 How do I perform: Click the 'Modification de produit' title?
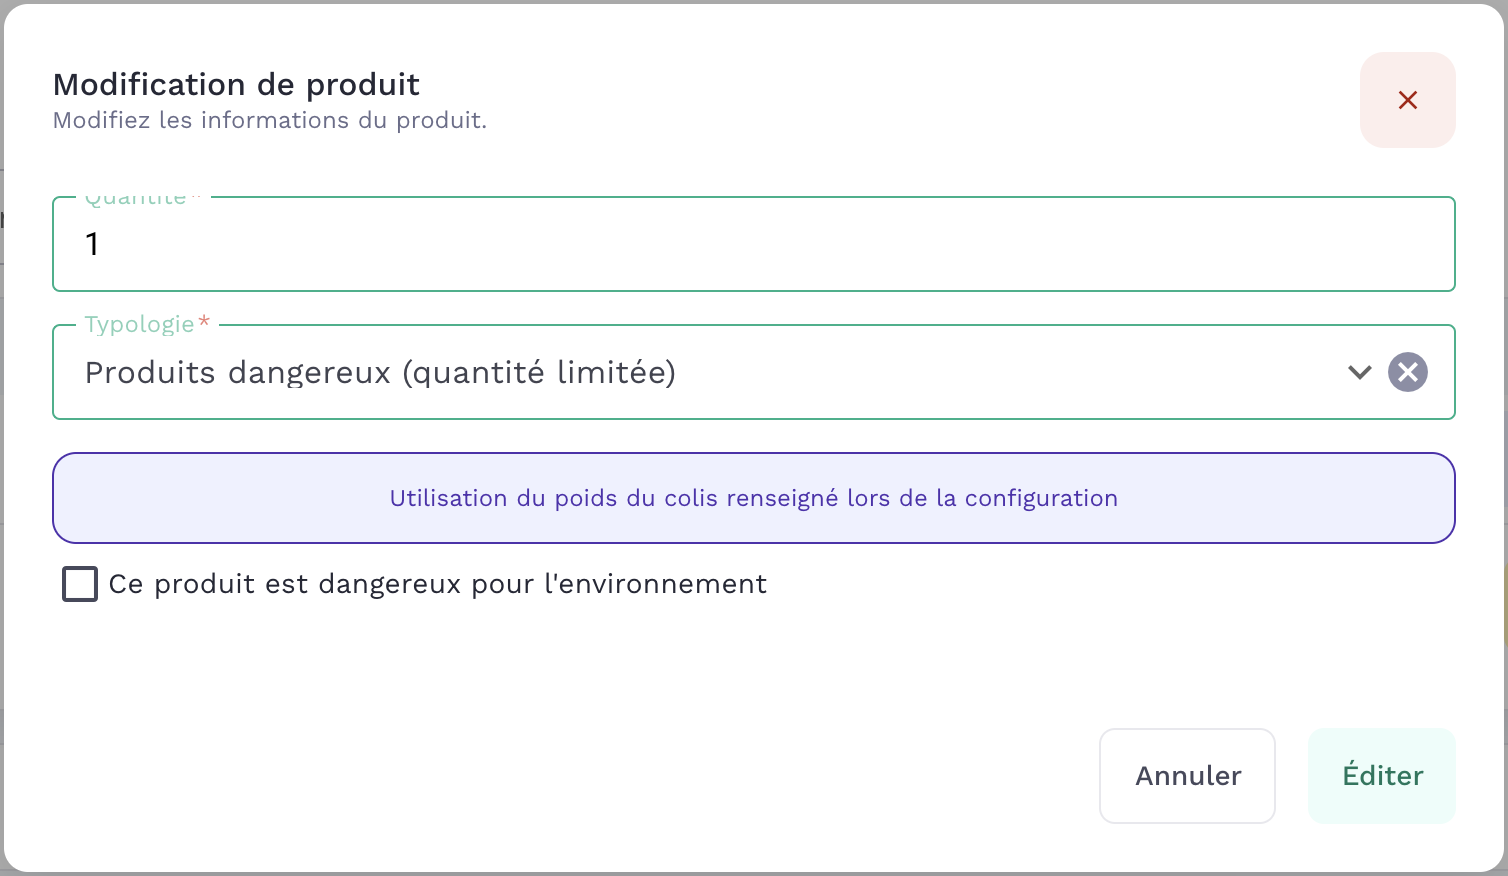[x=236, y=84]
